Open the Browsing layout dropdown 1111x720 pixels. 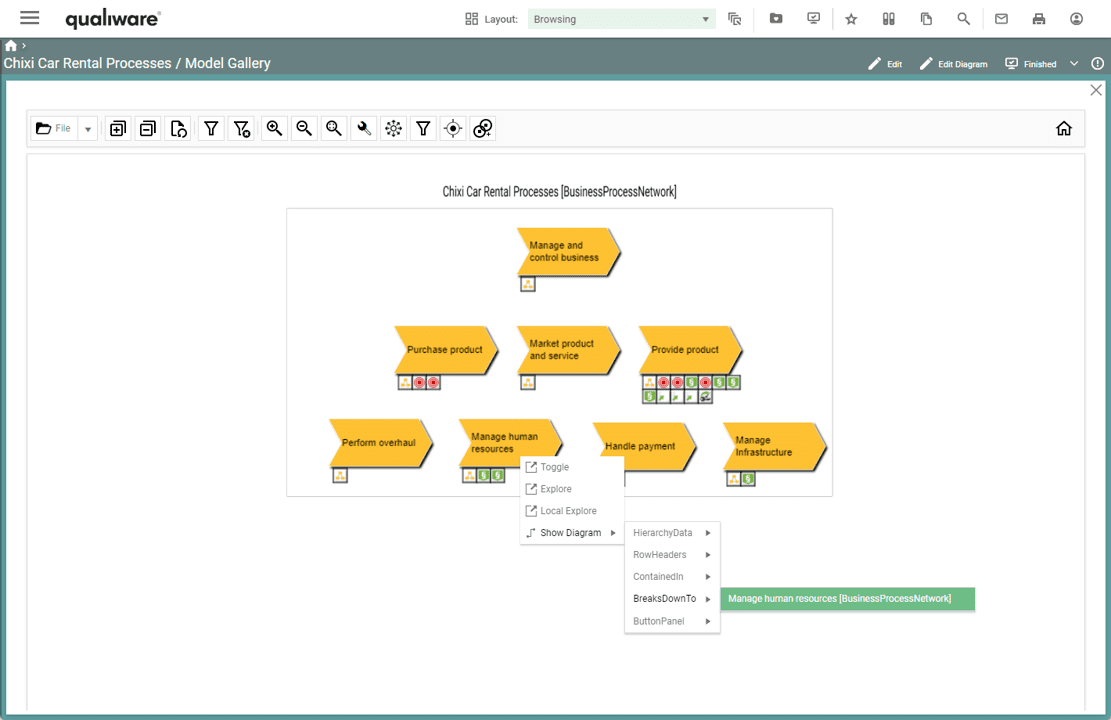point(620,18)
